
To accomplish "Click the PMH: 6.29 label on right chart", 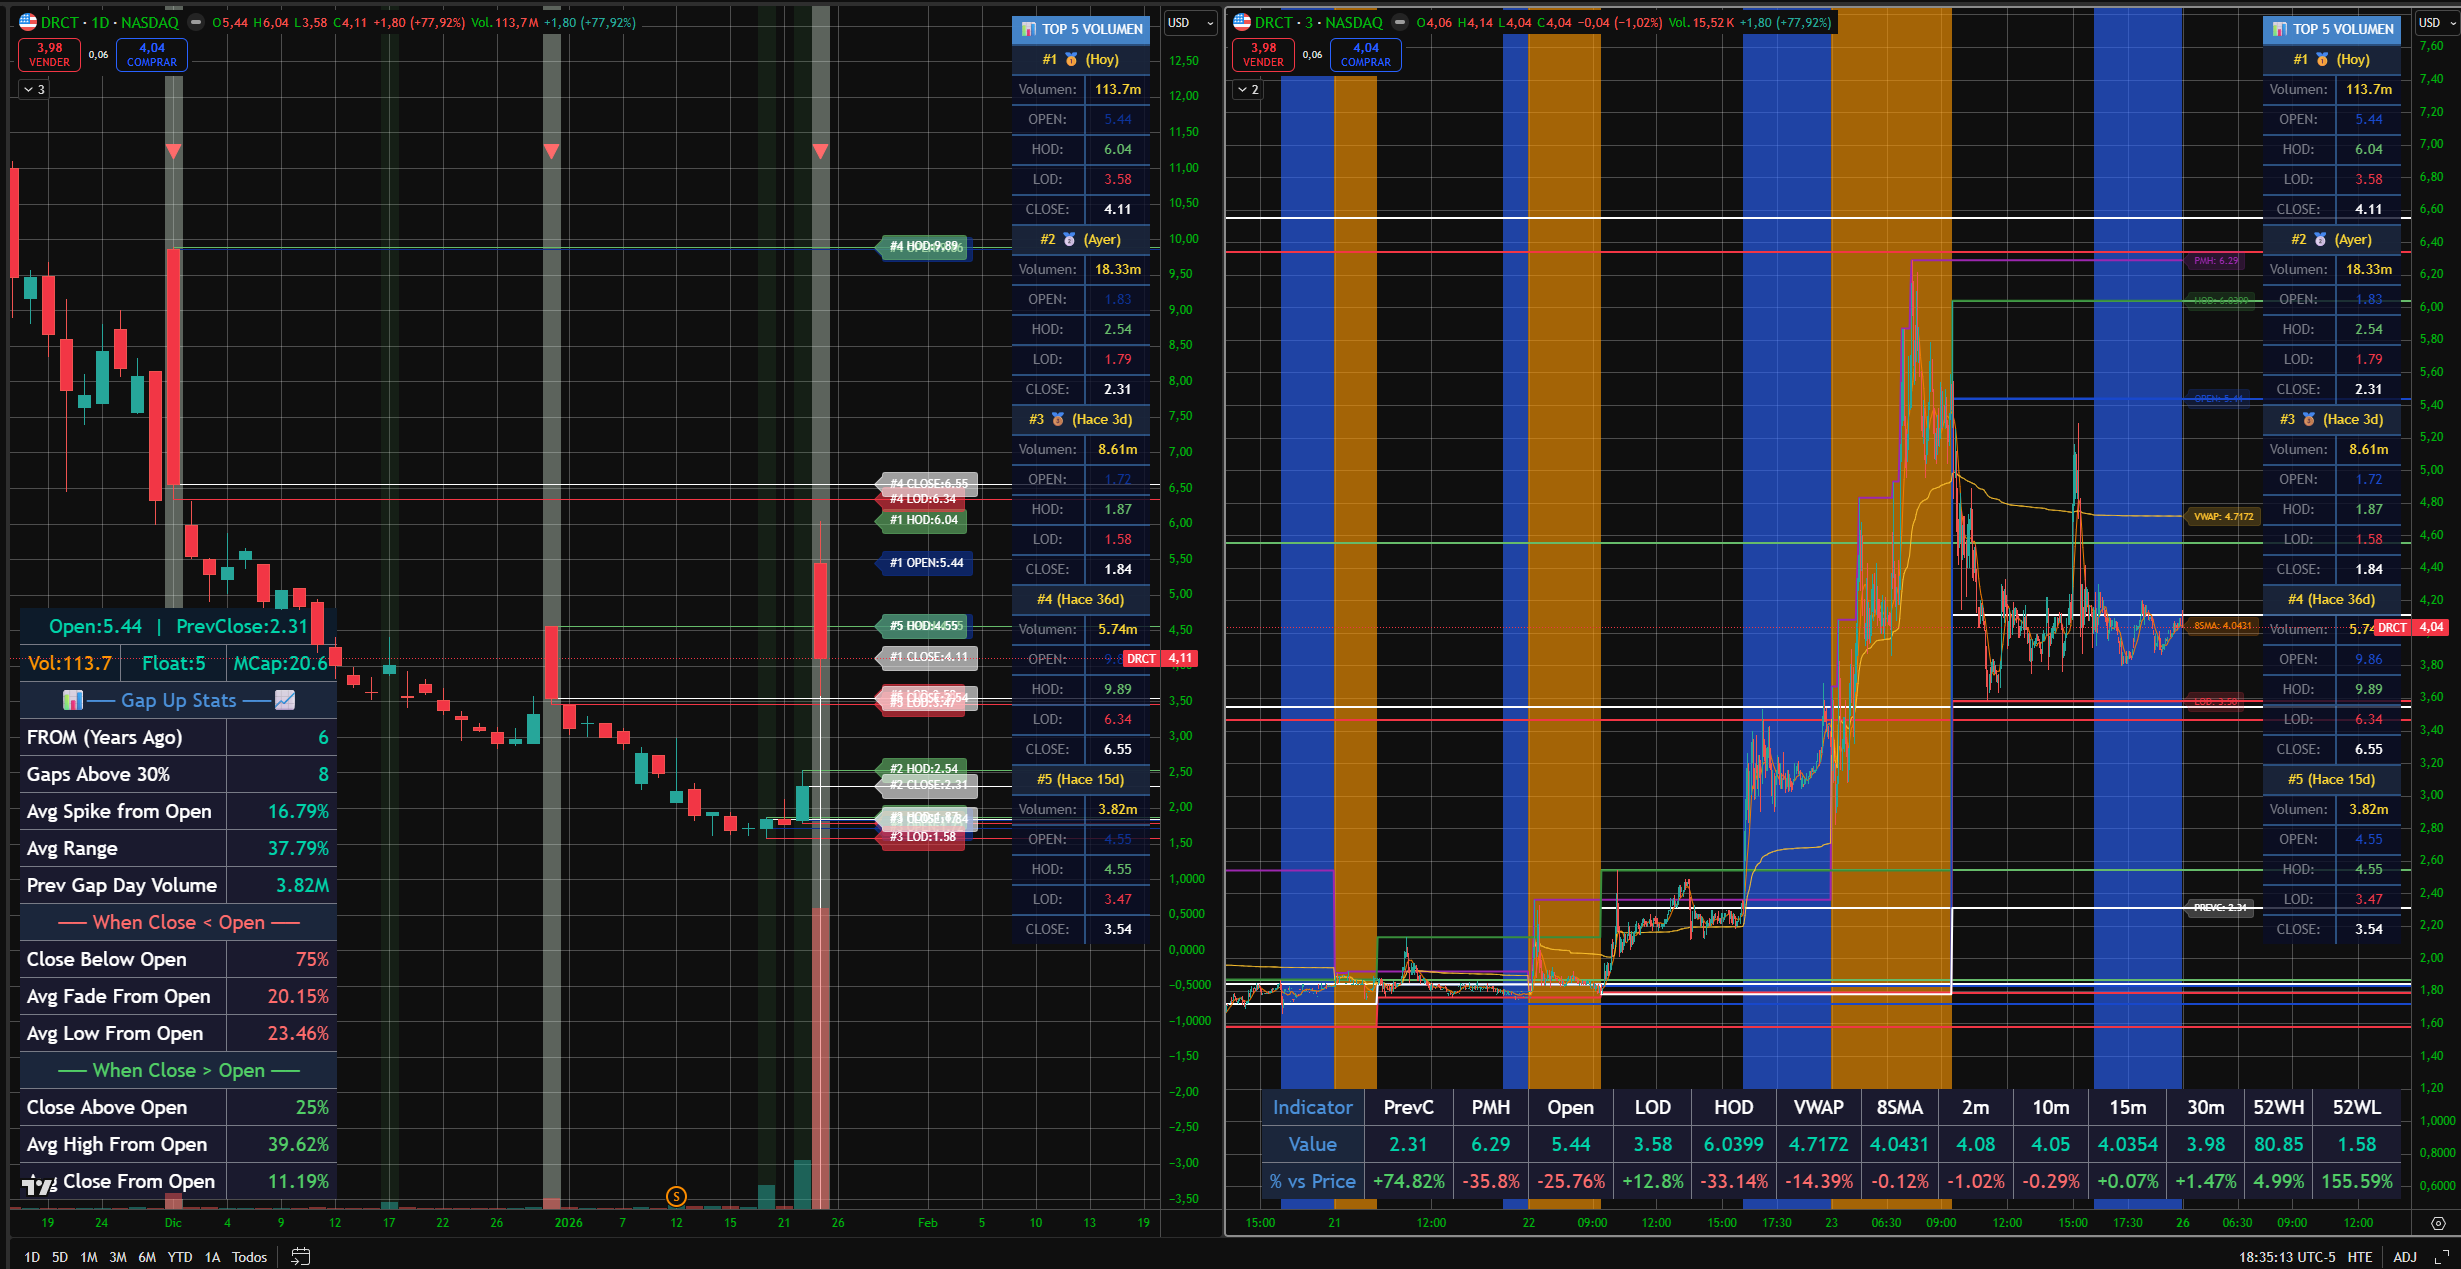I will coord(2215,261).
